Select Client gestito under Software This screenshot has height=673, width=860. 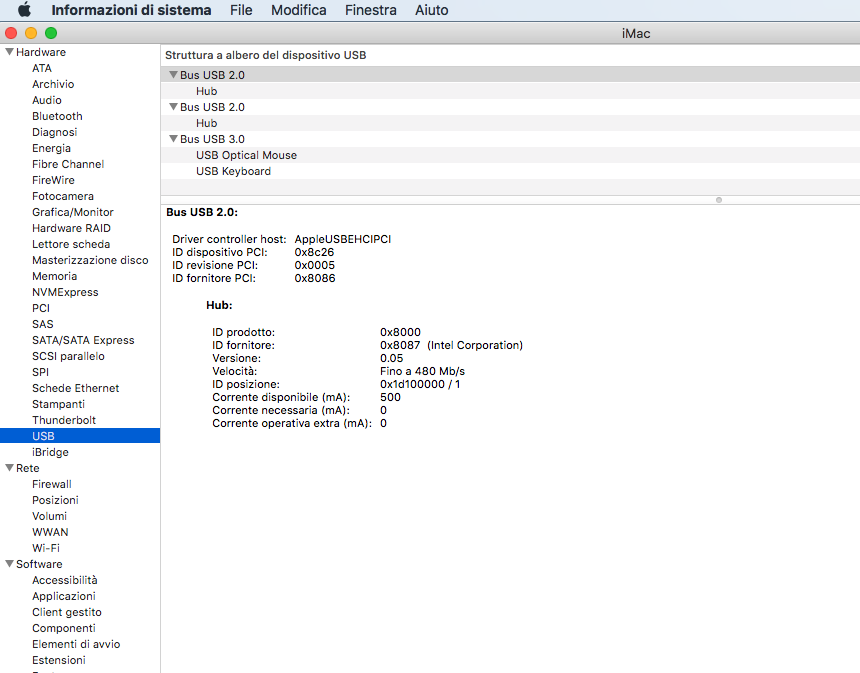coord(66,612)
